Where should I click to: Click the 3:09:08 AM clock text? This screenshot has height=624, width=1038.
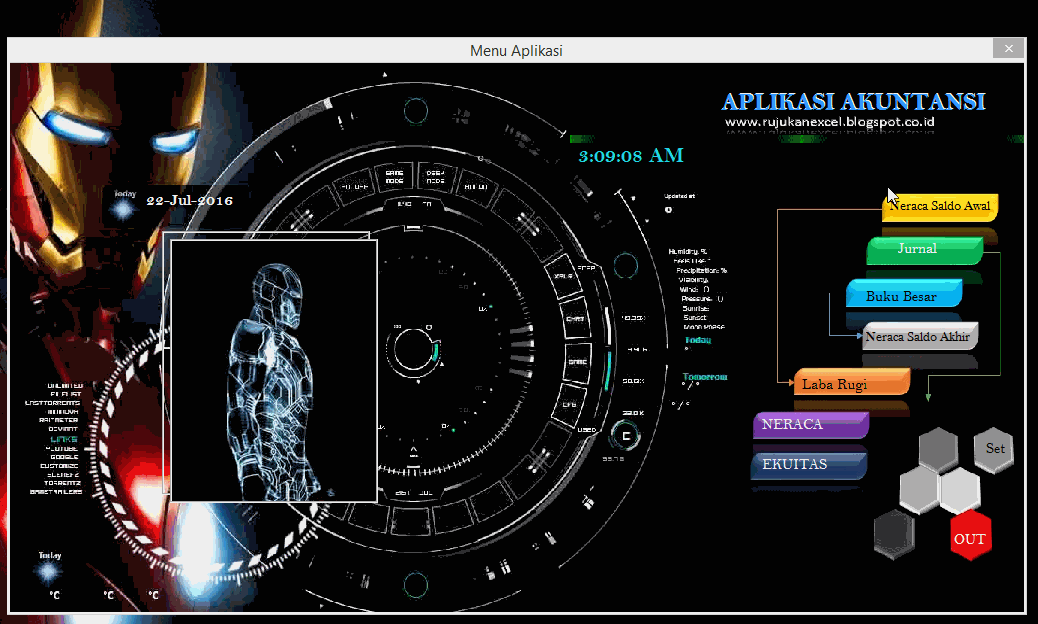point(631,156)
